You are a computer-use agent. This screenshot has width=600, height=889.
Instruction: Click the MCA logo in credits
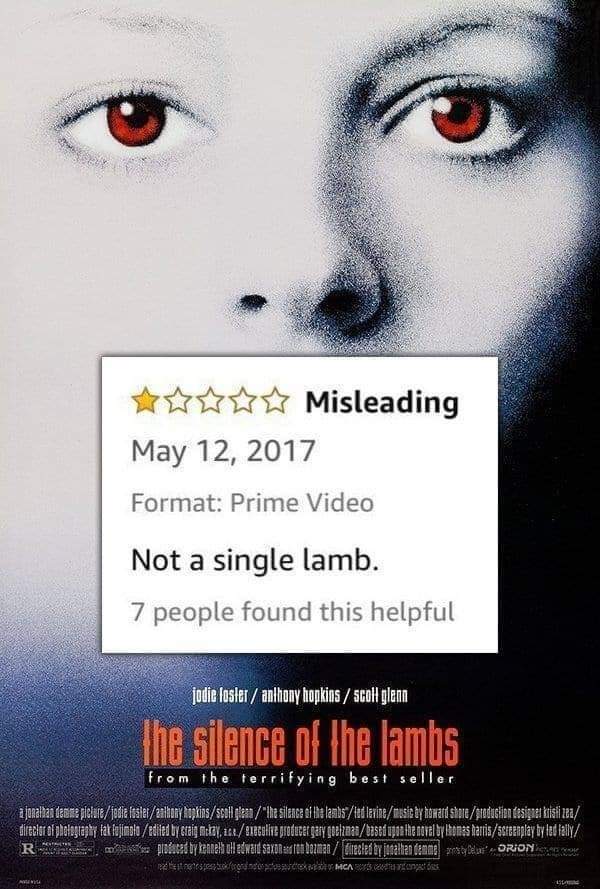click(x=345, y=867)
